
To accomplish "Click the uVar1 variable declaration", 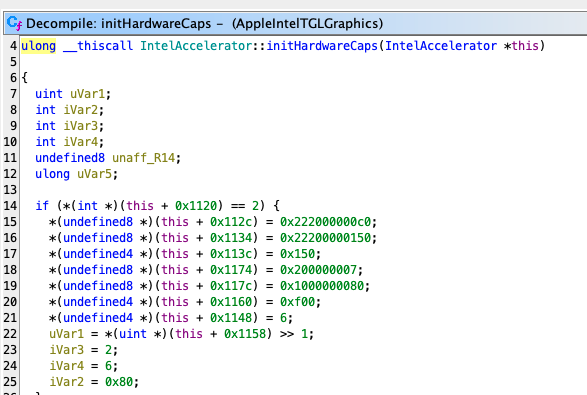I will tap(88, 94).
